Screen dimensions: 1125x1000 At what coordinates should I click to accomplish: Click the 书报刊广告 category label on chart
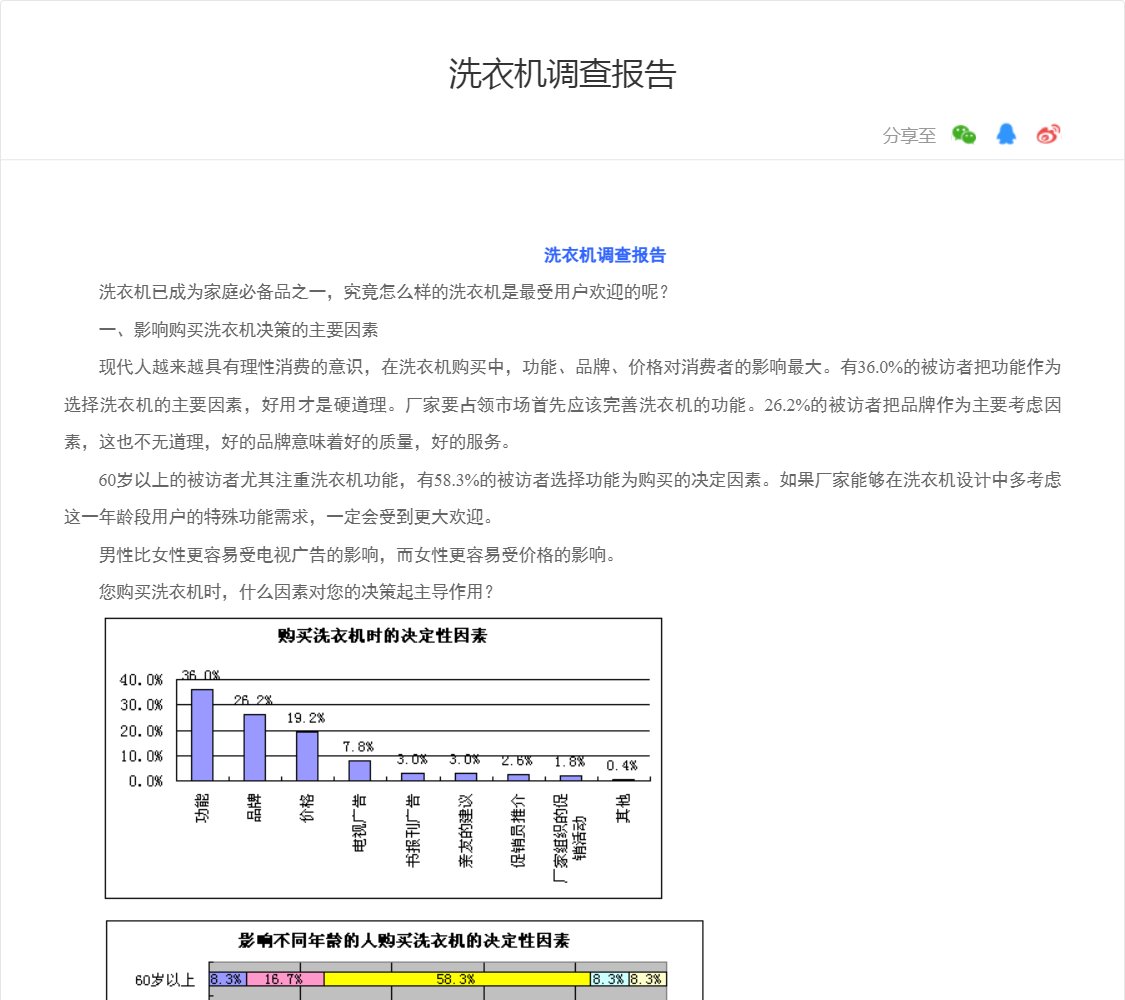tap(413, 830)
